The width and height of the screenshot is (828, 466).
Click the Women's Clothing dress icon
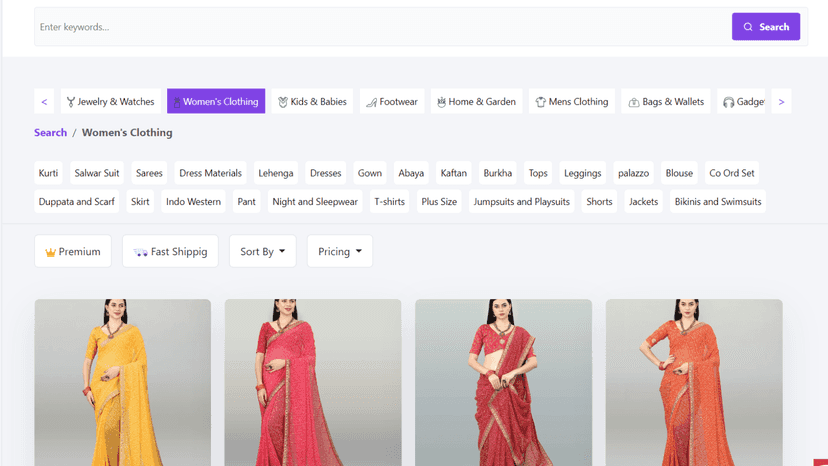click(177, 102)
